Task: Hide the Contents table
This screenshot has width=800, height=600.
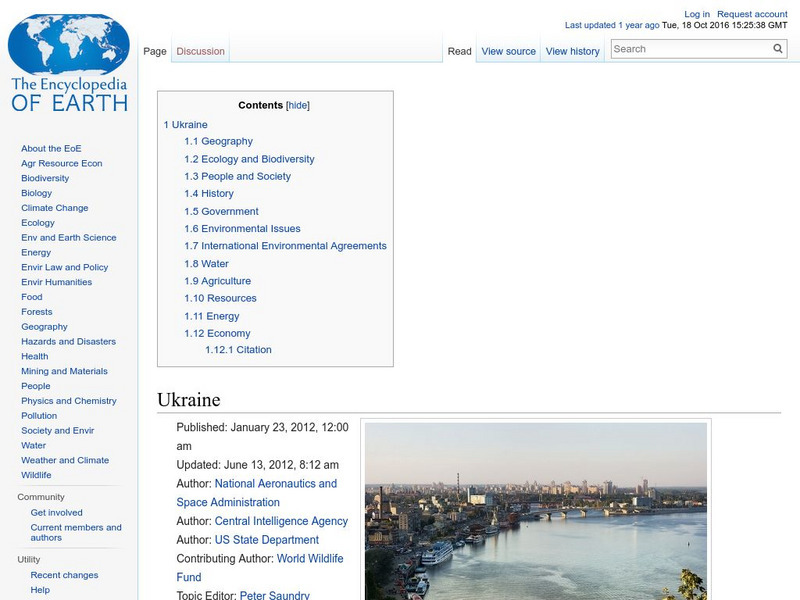Action: (296, 104)
